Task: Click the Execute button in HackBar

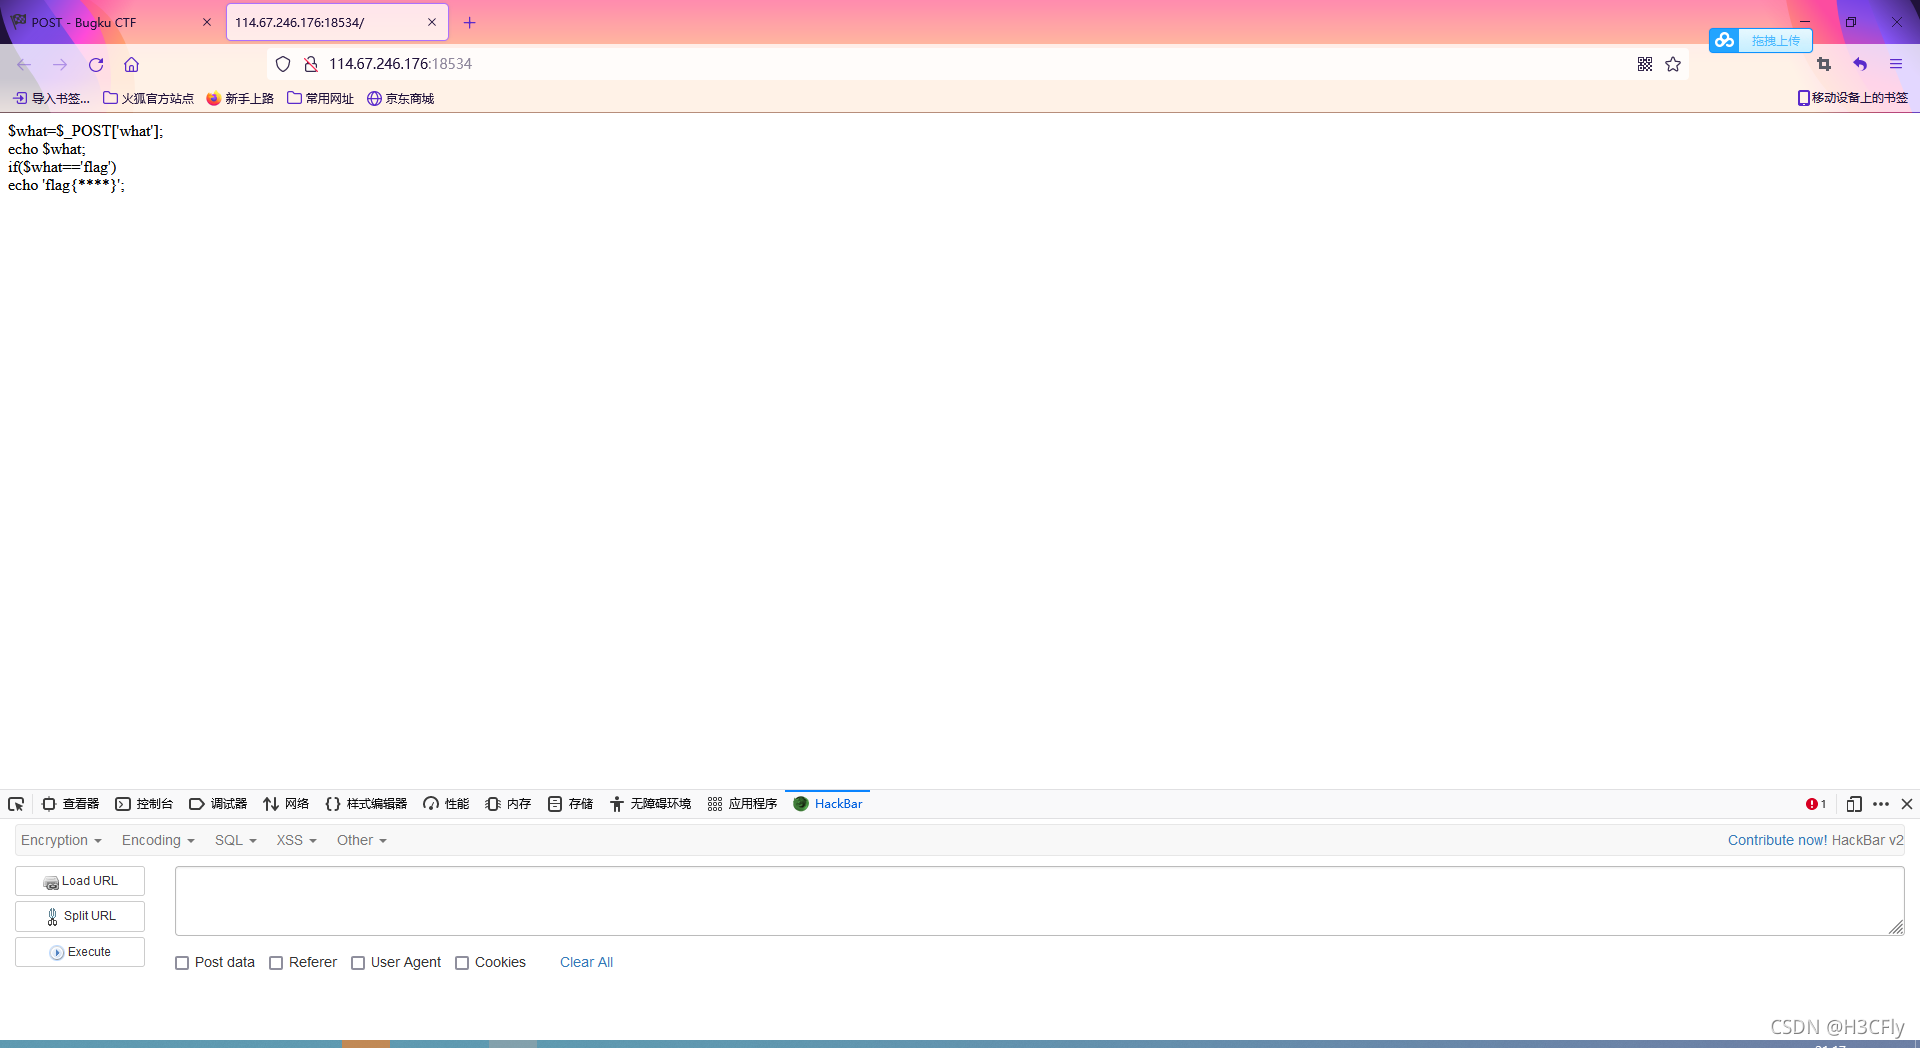Action: (x=79, y=951)
